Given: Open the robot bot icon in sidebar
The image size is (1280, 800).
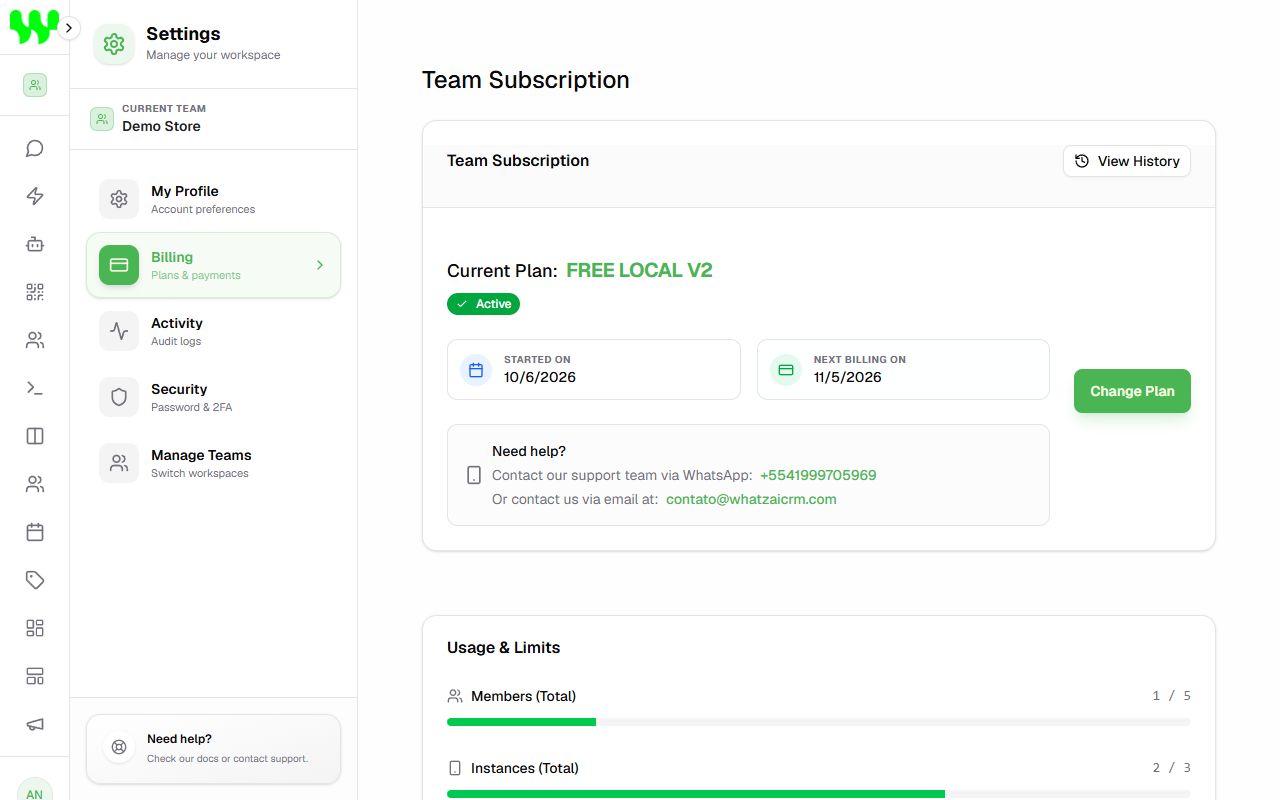Looking at the screenshot, I should [x=35, y=244].
